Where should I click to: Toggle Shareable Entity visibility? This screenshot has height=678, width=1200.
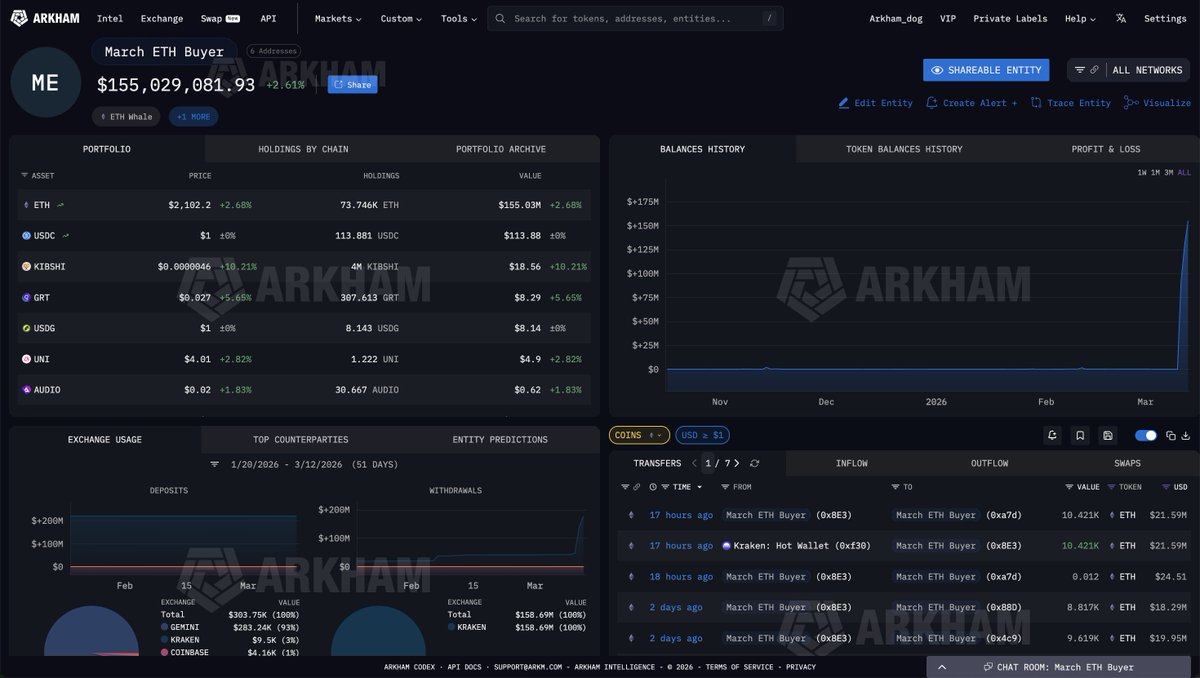986,70
